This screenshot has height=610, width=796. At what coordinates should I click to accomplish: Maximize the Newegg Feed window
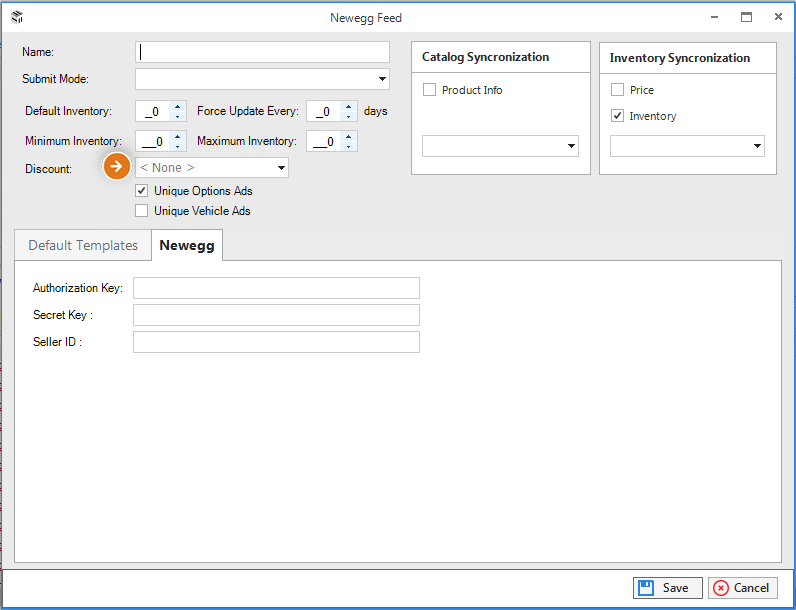(x=746, y=17)
